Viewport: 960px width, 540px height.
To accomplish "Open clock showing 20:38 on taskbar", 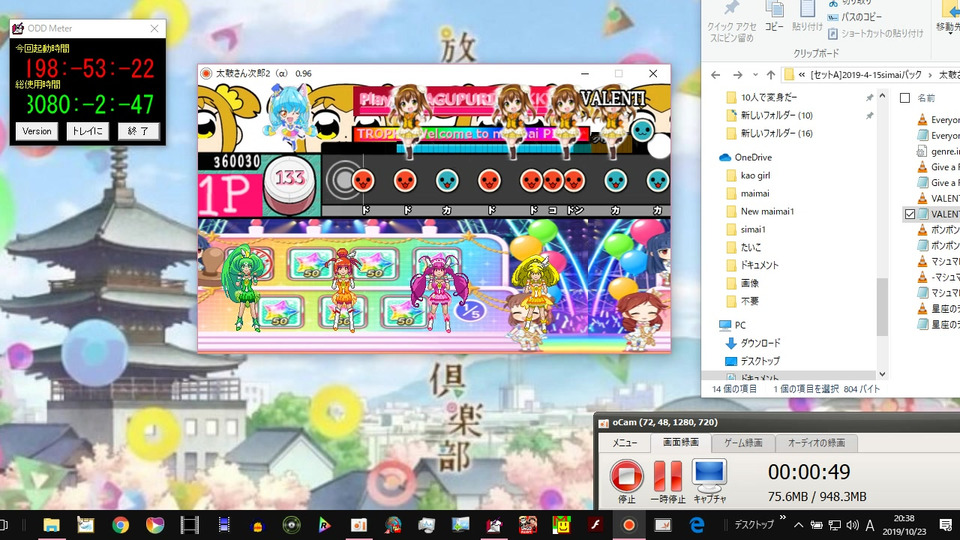I will pos(904,525).
